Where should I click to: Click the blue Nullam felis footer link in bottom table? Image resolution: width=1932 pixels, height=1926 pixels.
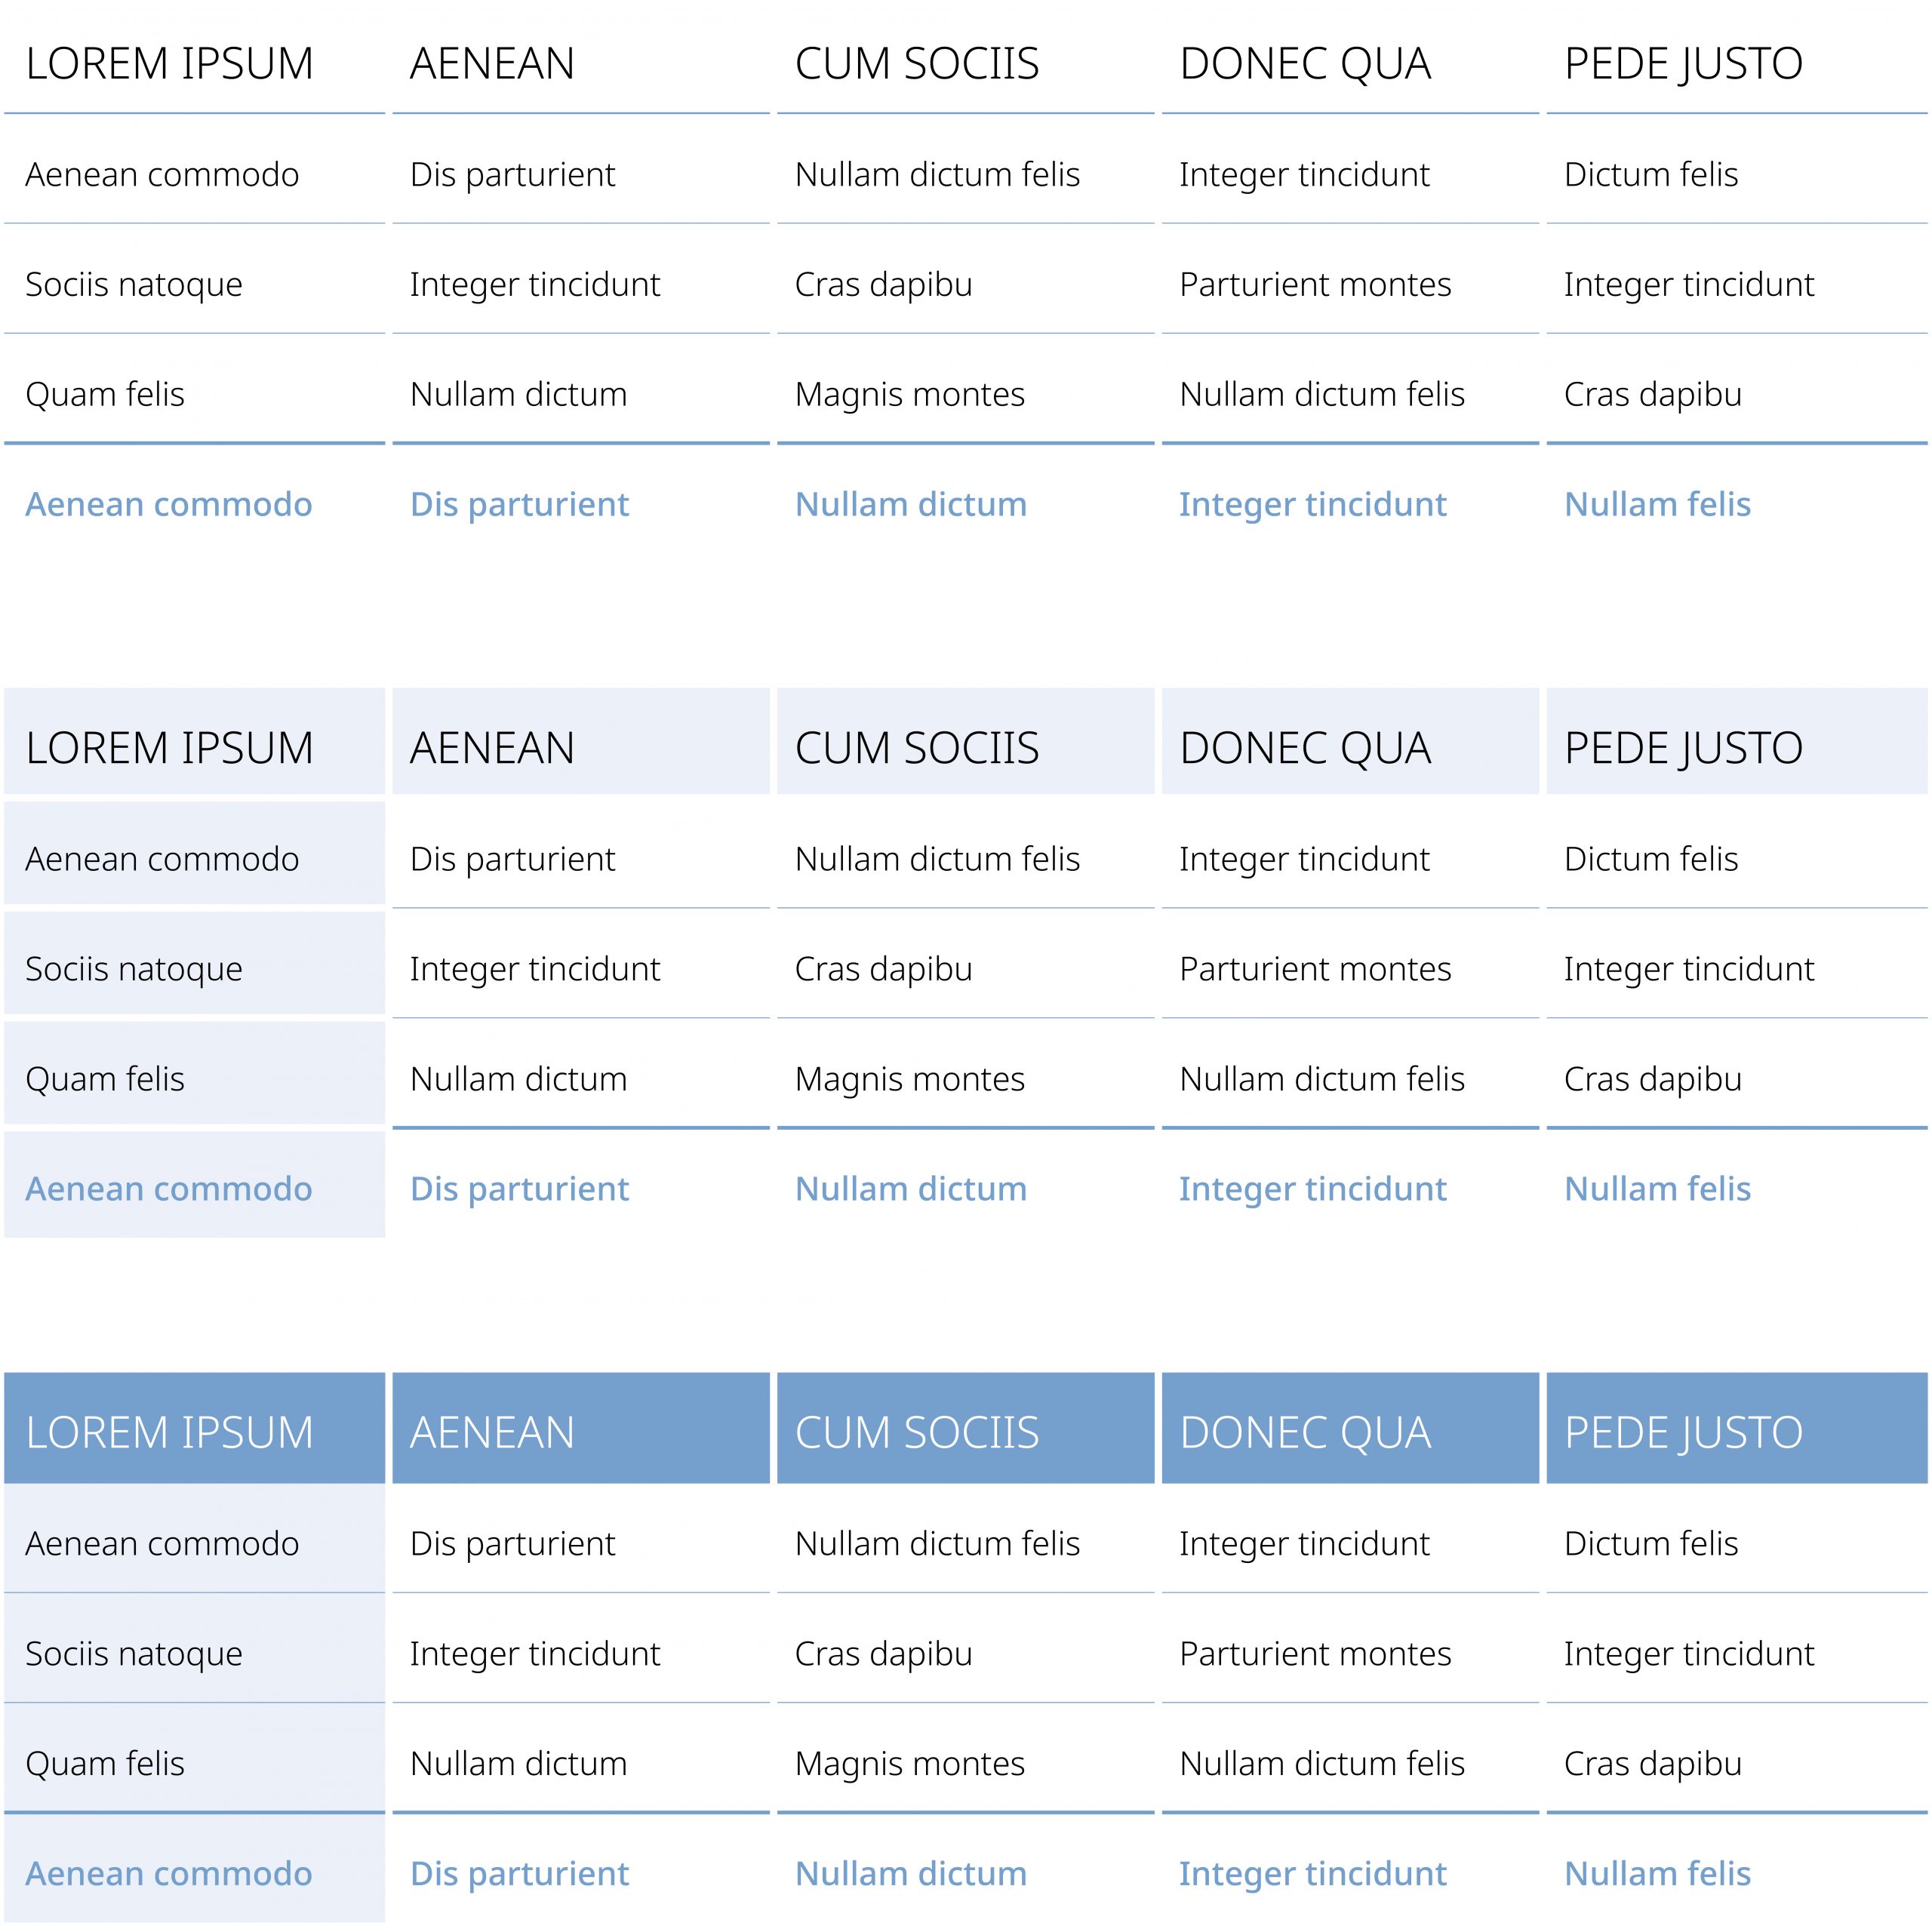(x=1657, y=1873)
